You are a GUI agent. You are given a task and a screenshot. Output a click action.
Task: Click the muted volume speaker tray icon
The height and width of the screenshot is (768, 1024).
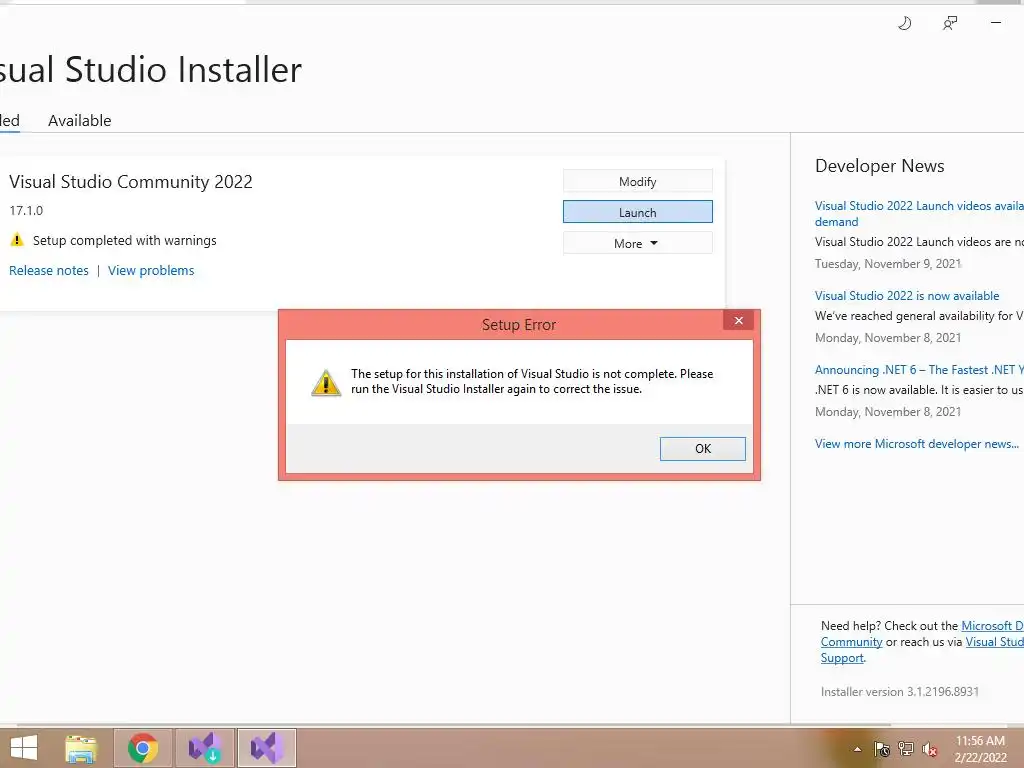(930, 749)
